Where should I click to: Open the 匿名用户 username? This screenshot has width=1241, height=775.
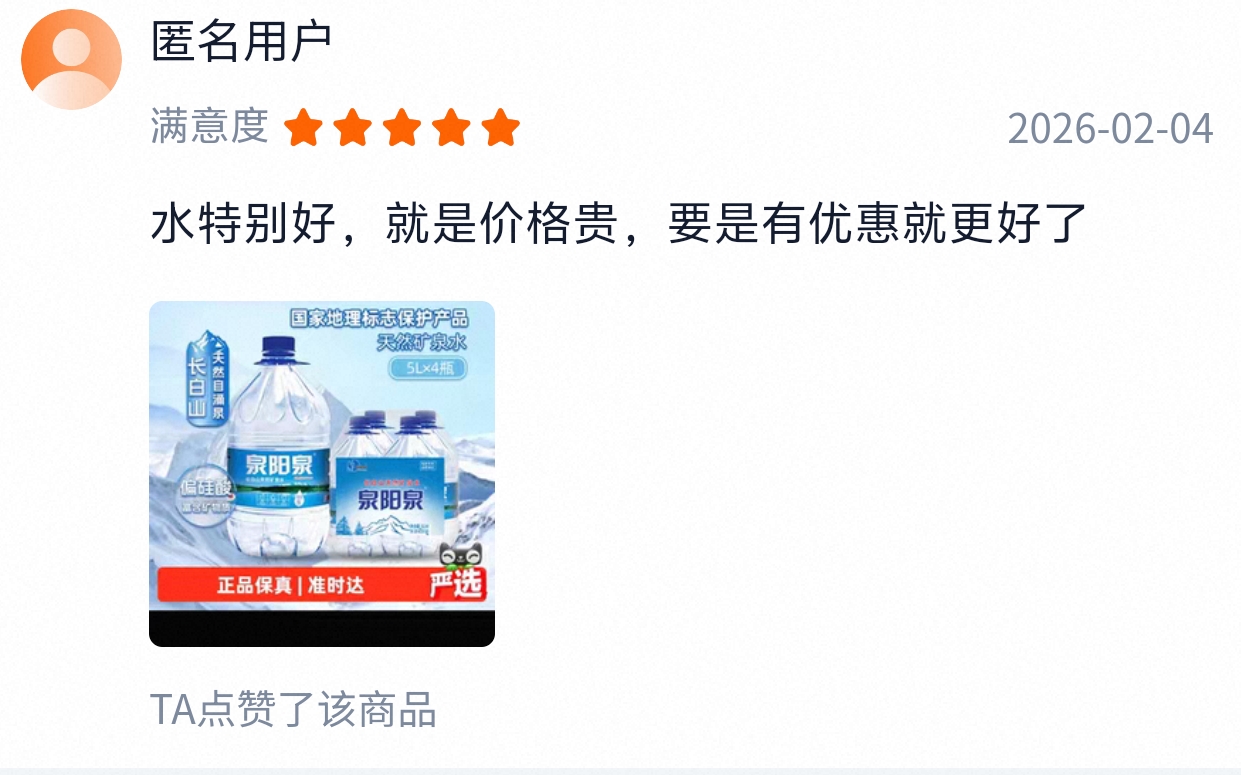[x=241, y=42]
